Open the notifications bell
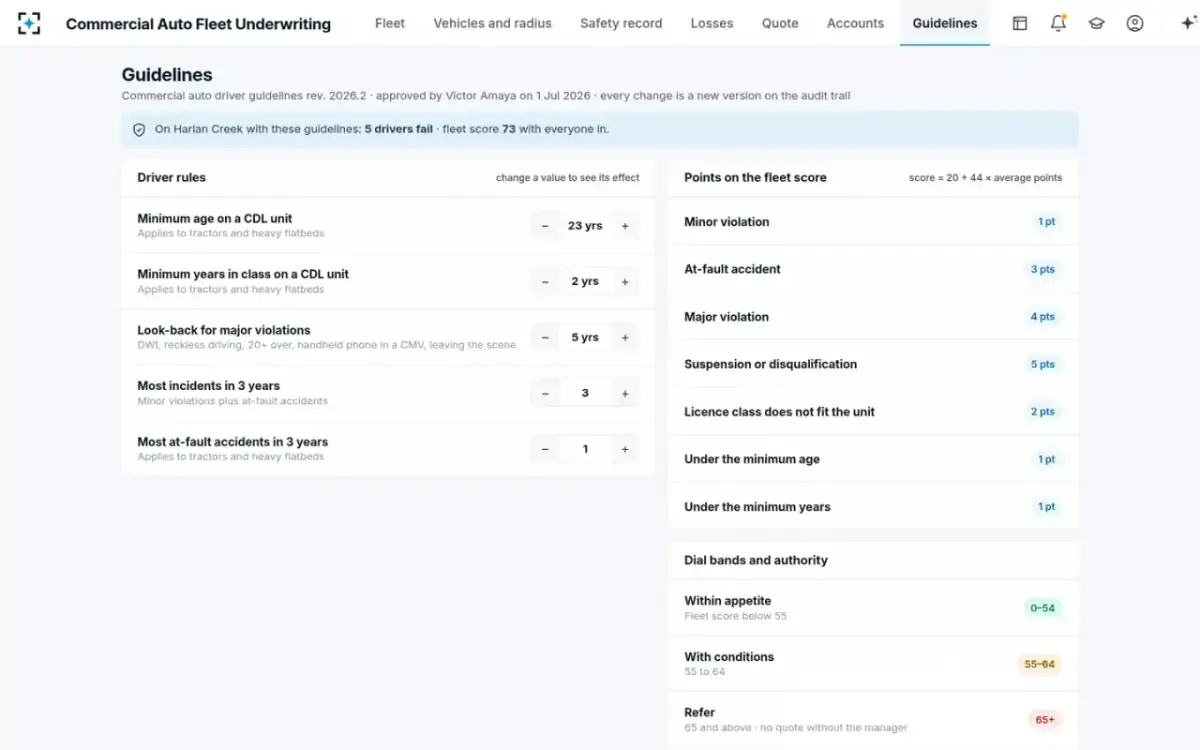The image size is (1200, 750). pos(1058,23)
